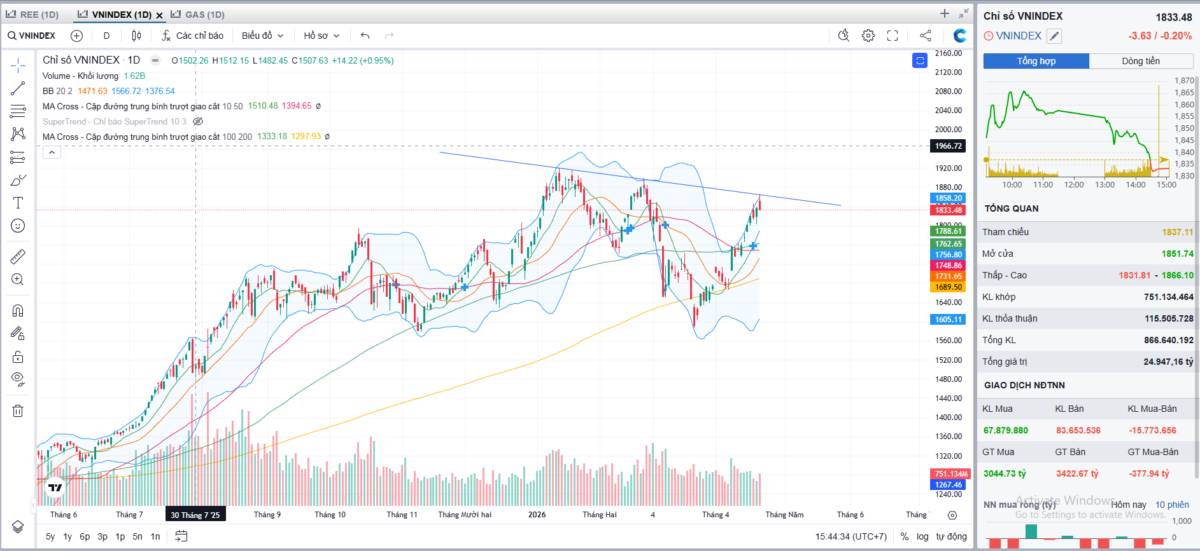Open chart settings gear icon
1200x551 pixels.
pyautogui.click(x=868, y=35)
